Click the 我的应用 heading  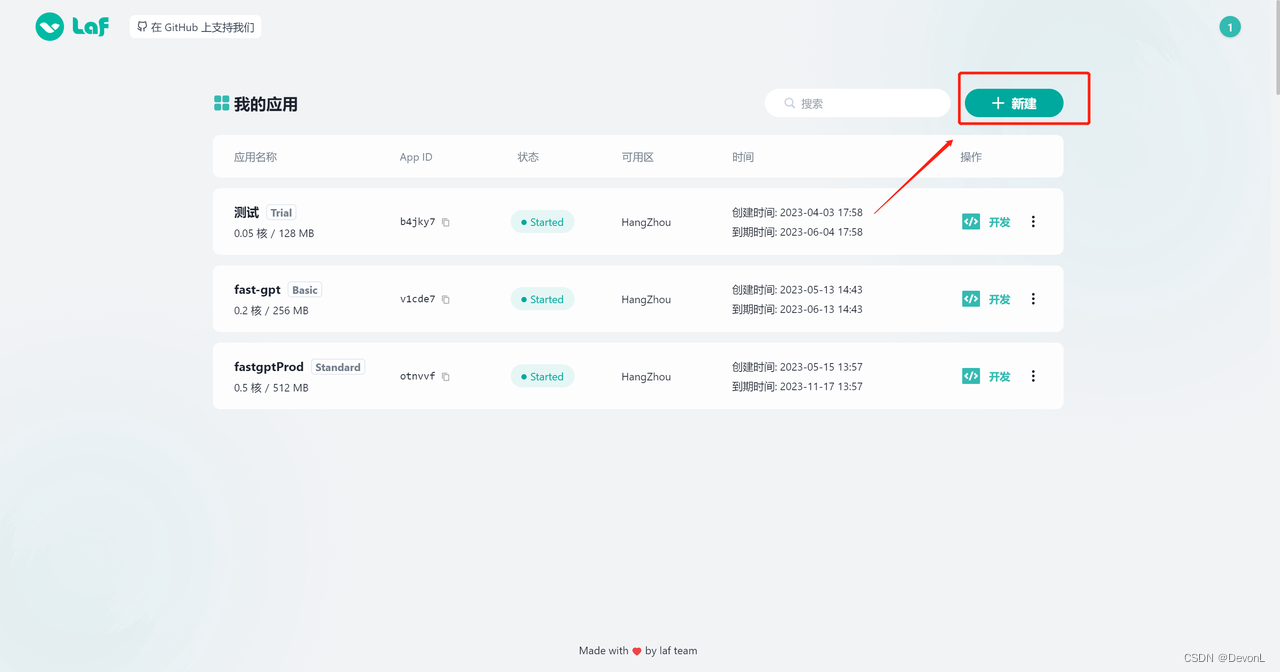click(x=266, y=104)
